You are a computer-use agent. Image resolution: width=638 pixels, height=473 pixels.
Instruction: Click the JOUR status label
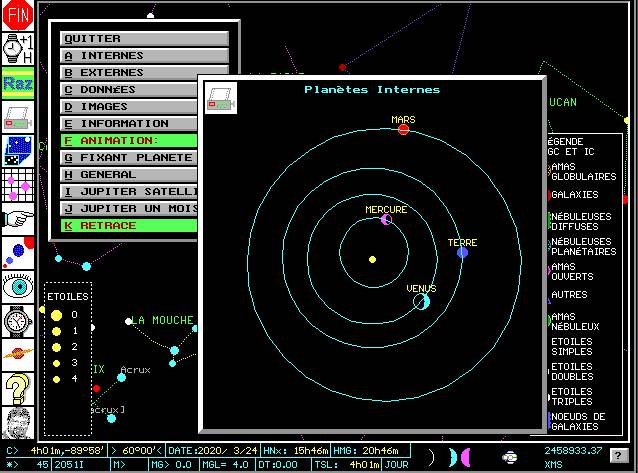coord(396,464)
